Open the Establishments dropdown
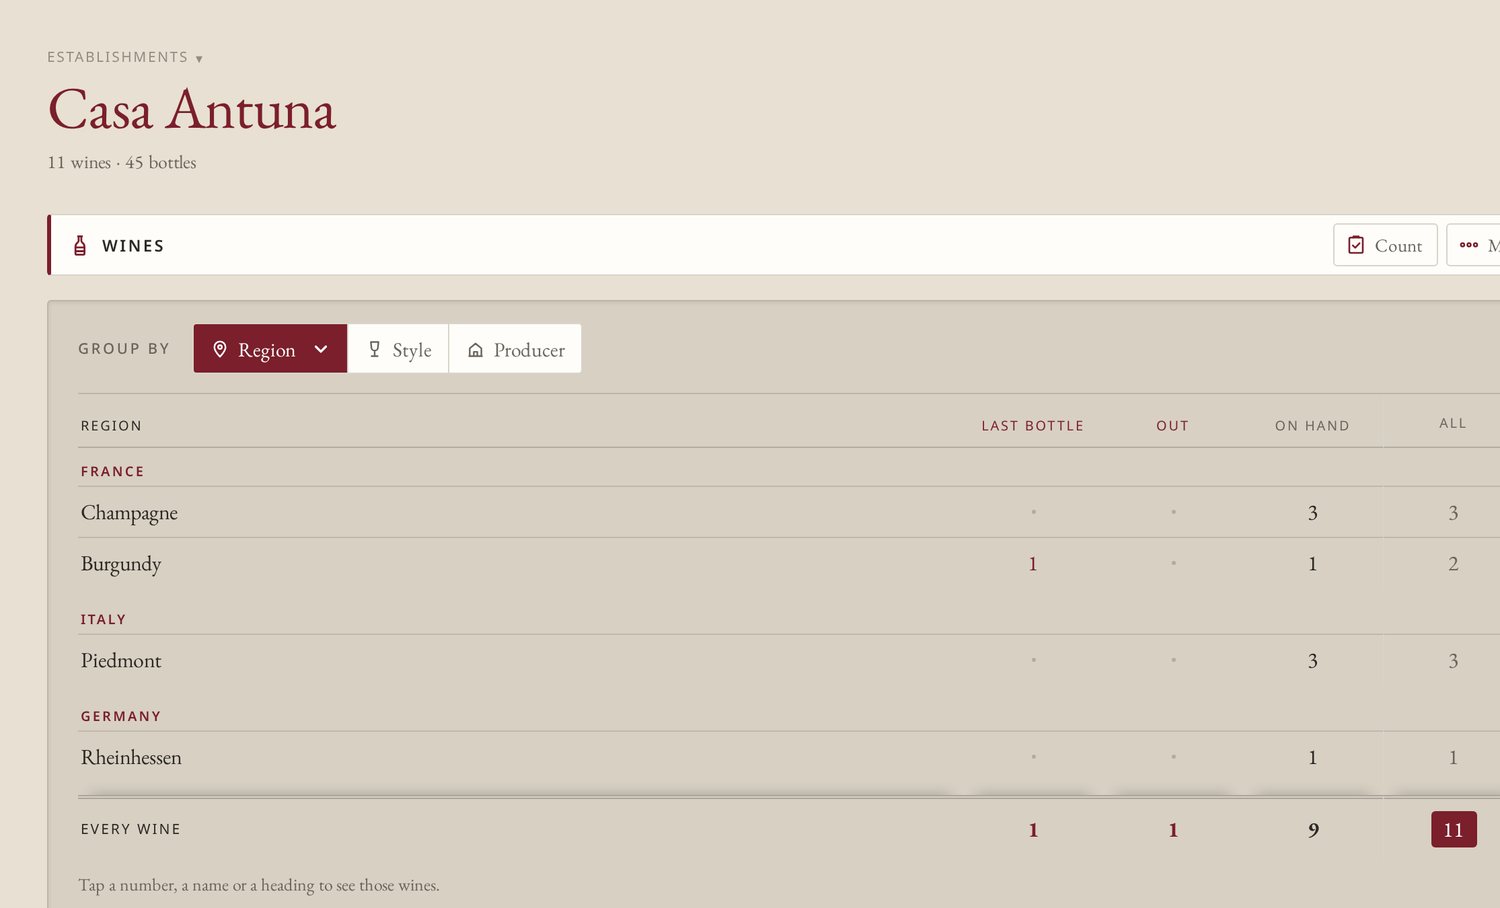The height and width of the screenshot is (908, 1500). tap(125, 57)
